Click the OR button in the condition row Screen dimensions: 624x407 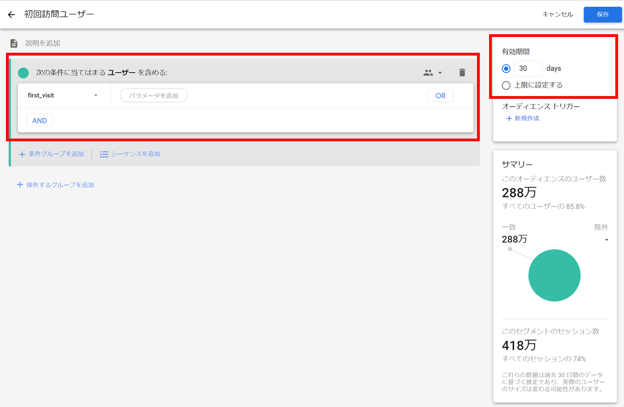pos(440,96)
